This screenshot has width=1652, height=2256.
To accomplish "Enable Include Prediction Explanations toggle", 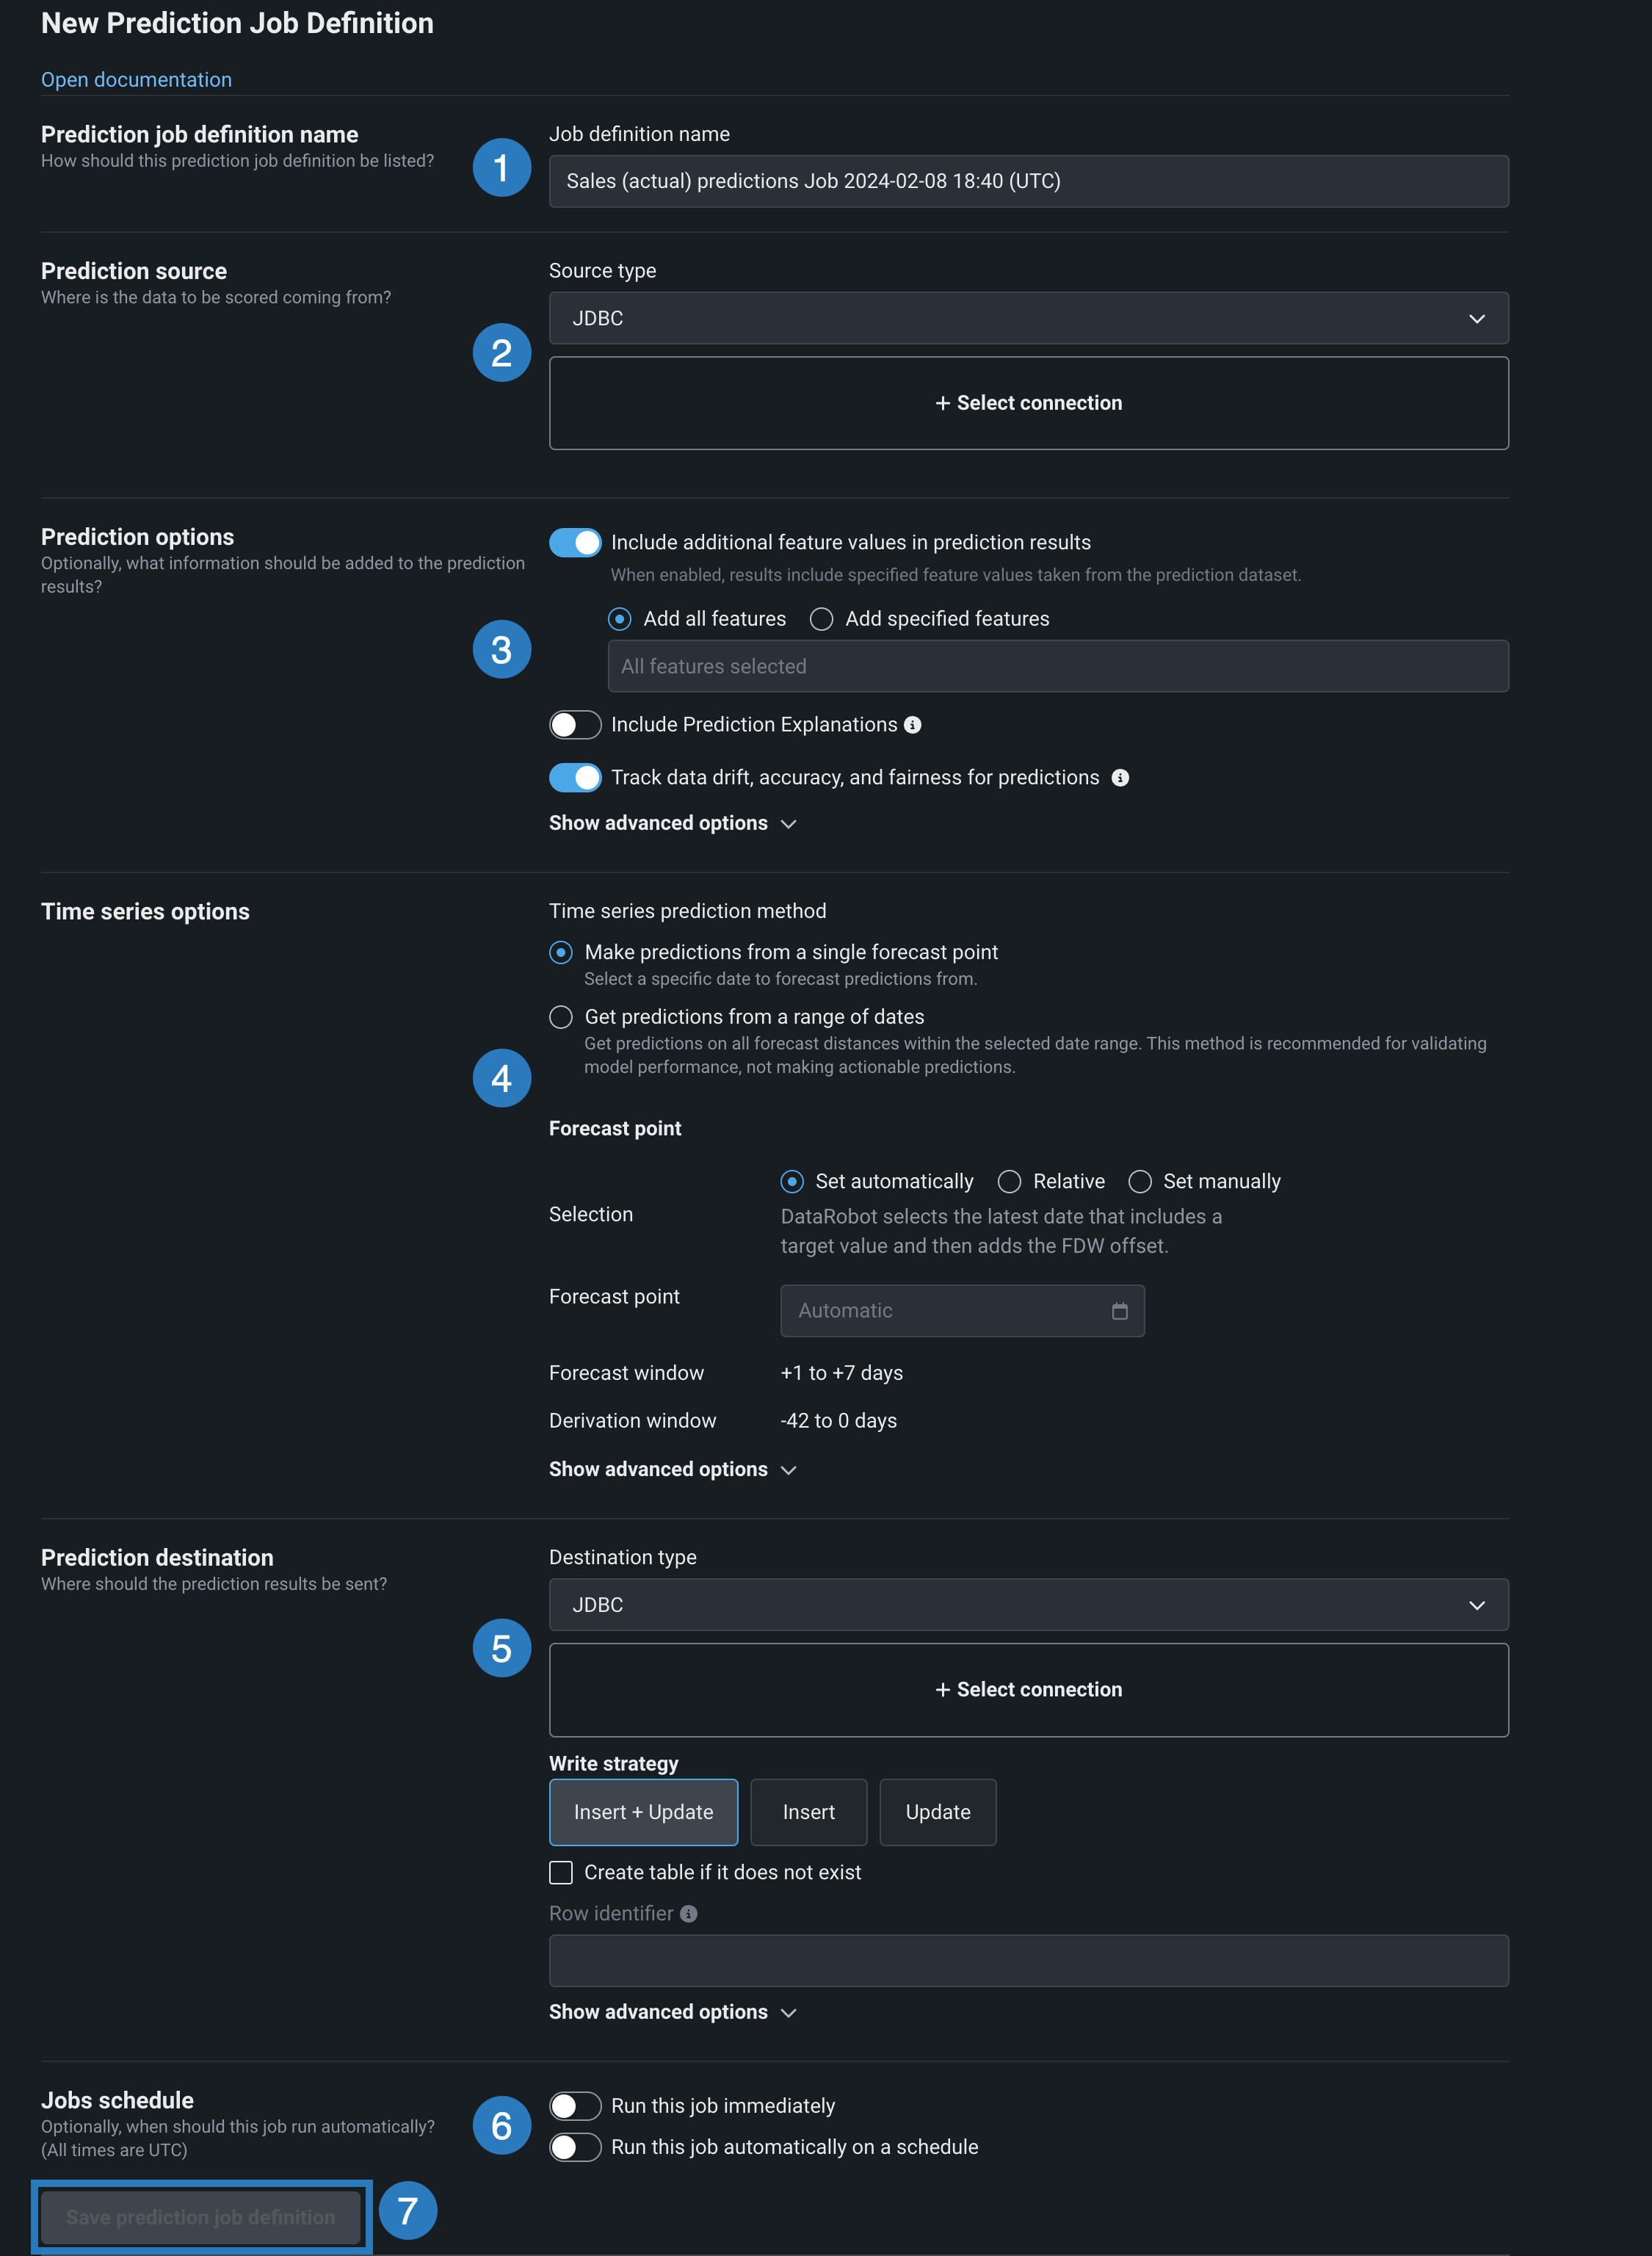I will [575, 725].
